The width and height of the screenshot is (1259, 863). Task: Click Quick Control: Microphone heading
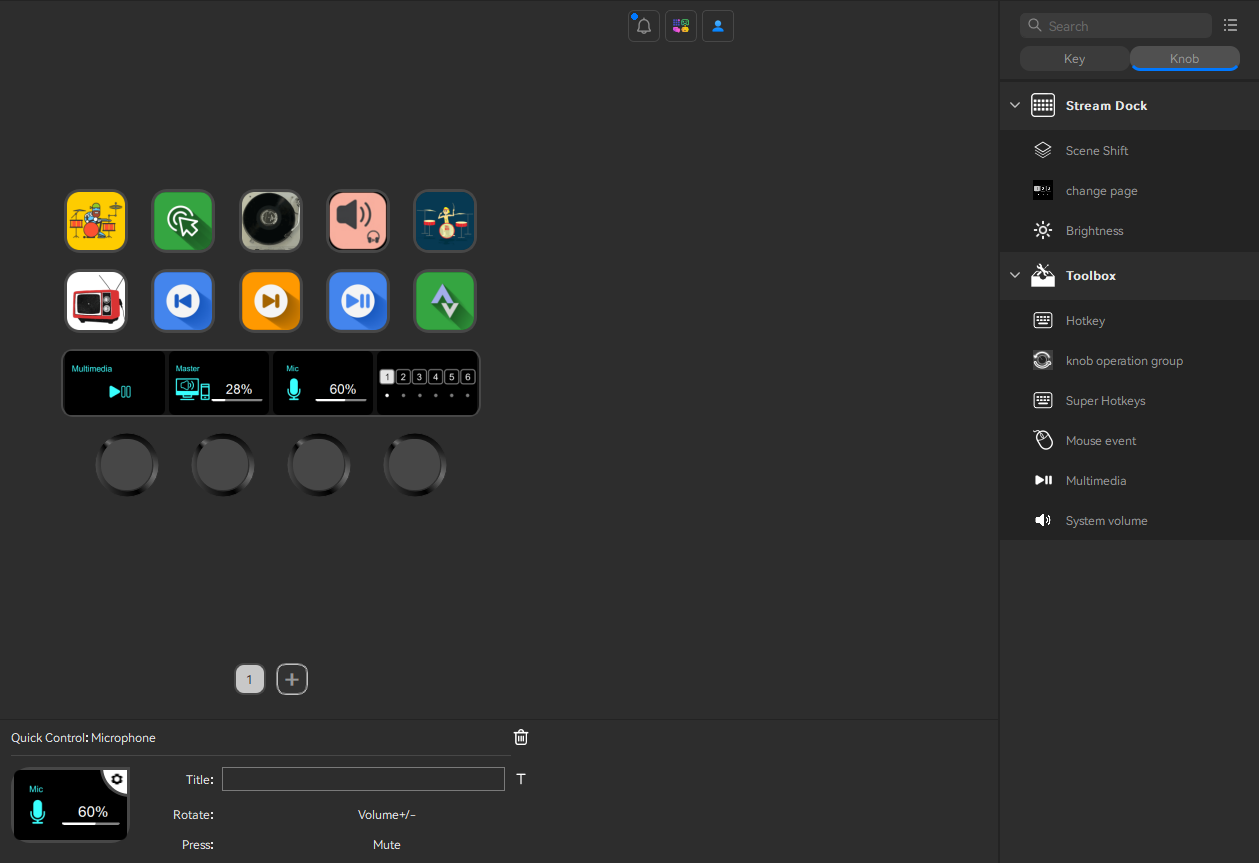click(83, 738)
